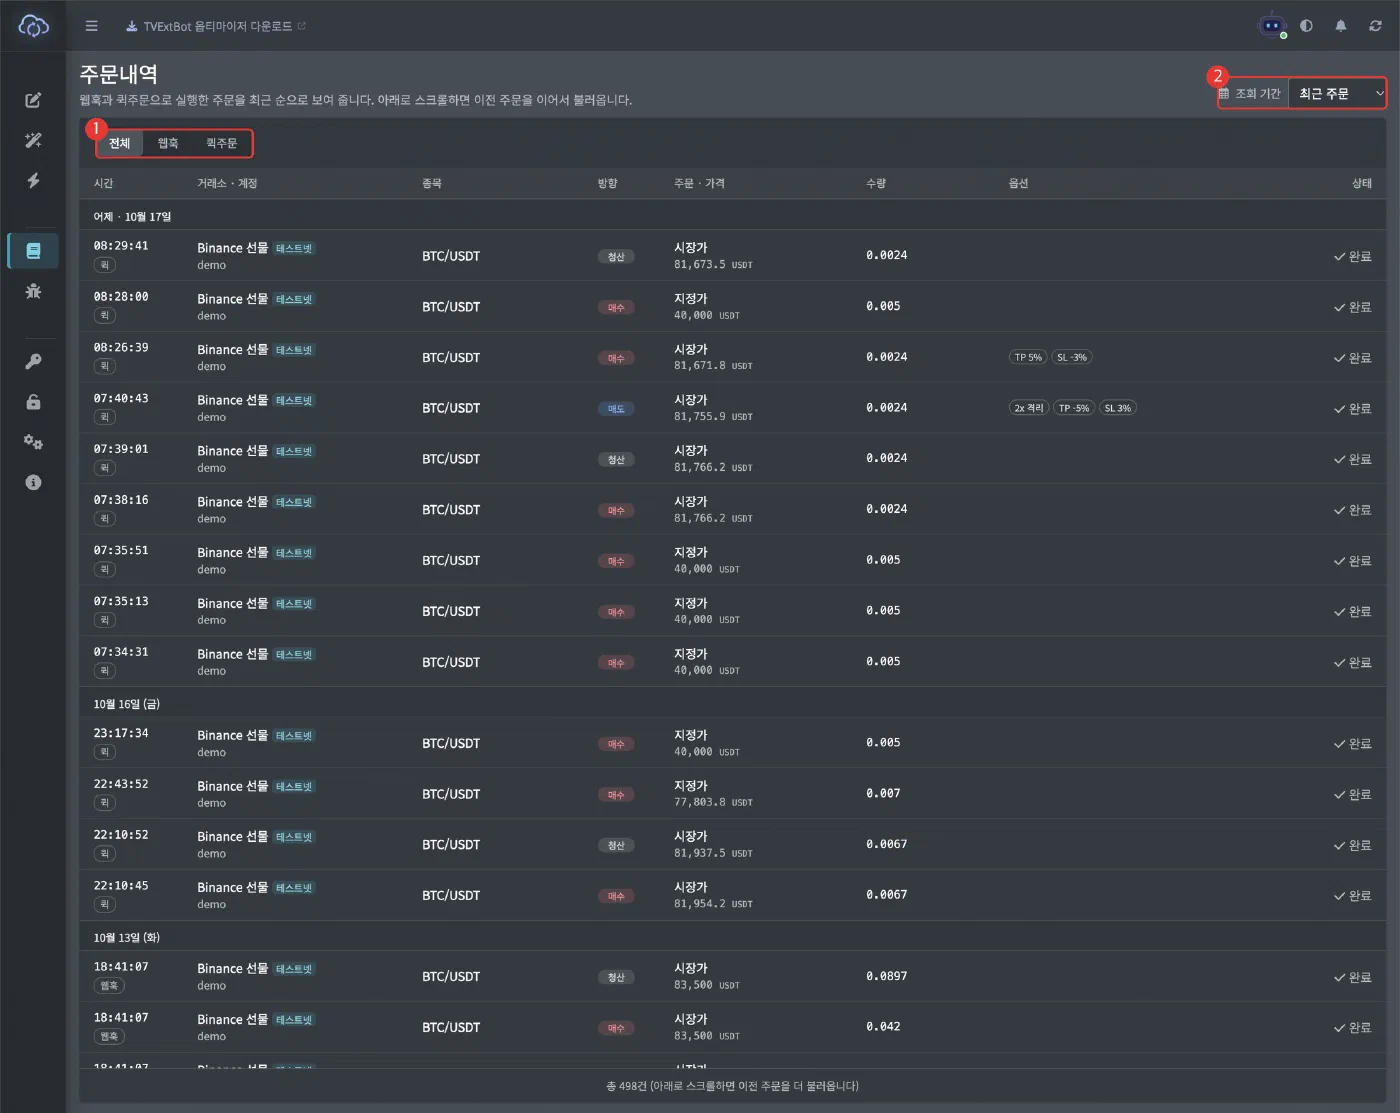Click the quantity 0.007
Viewport: 1400px width, 1113px height.
tap(883, 793)
